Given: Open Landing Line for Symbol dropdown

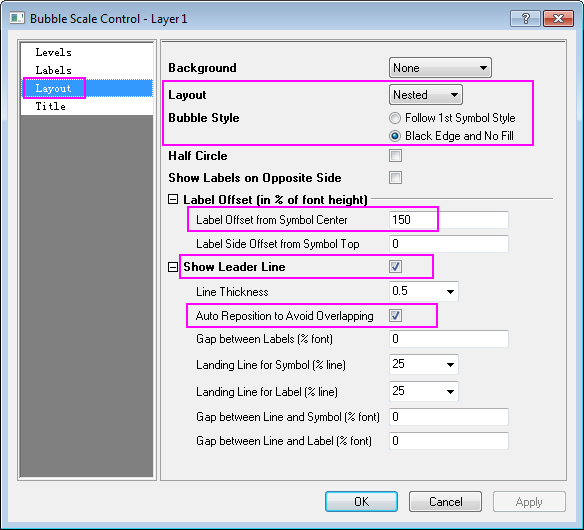Looking at the screenshot, I should (424, 364).
